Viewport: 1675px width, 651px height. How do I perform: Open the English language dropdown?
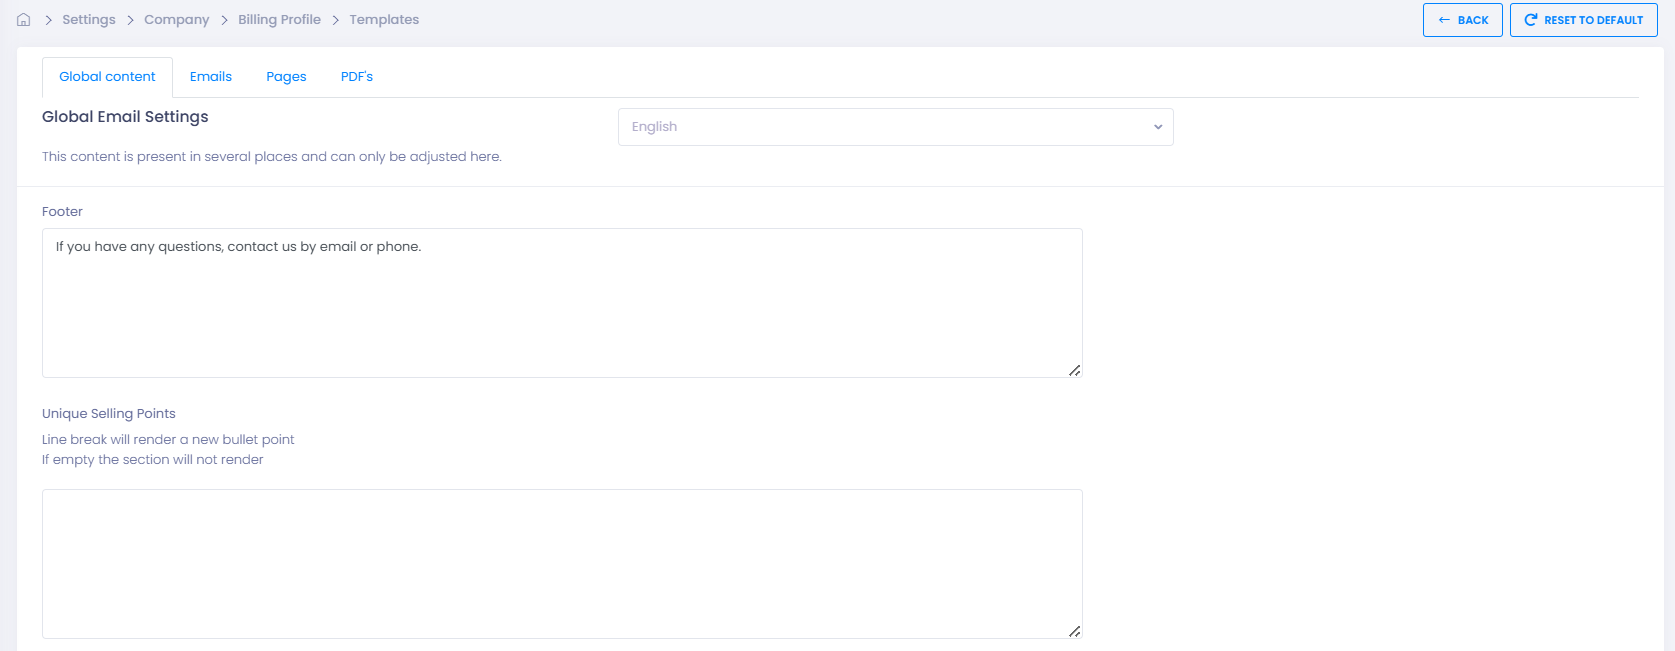click(894, 127)
